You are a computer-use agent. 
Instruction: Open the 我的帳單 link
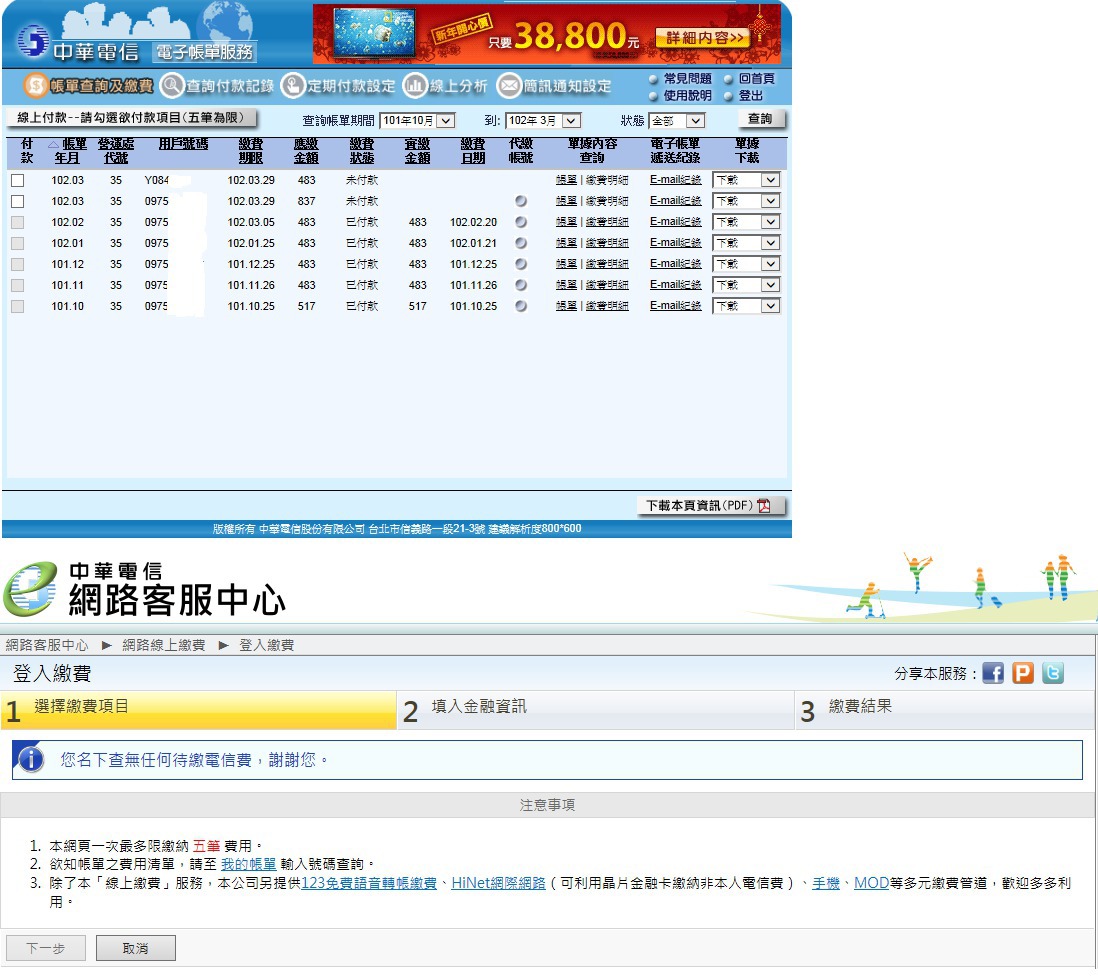[x=249, y=864]
